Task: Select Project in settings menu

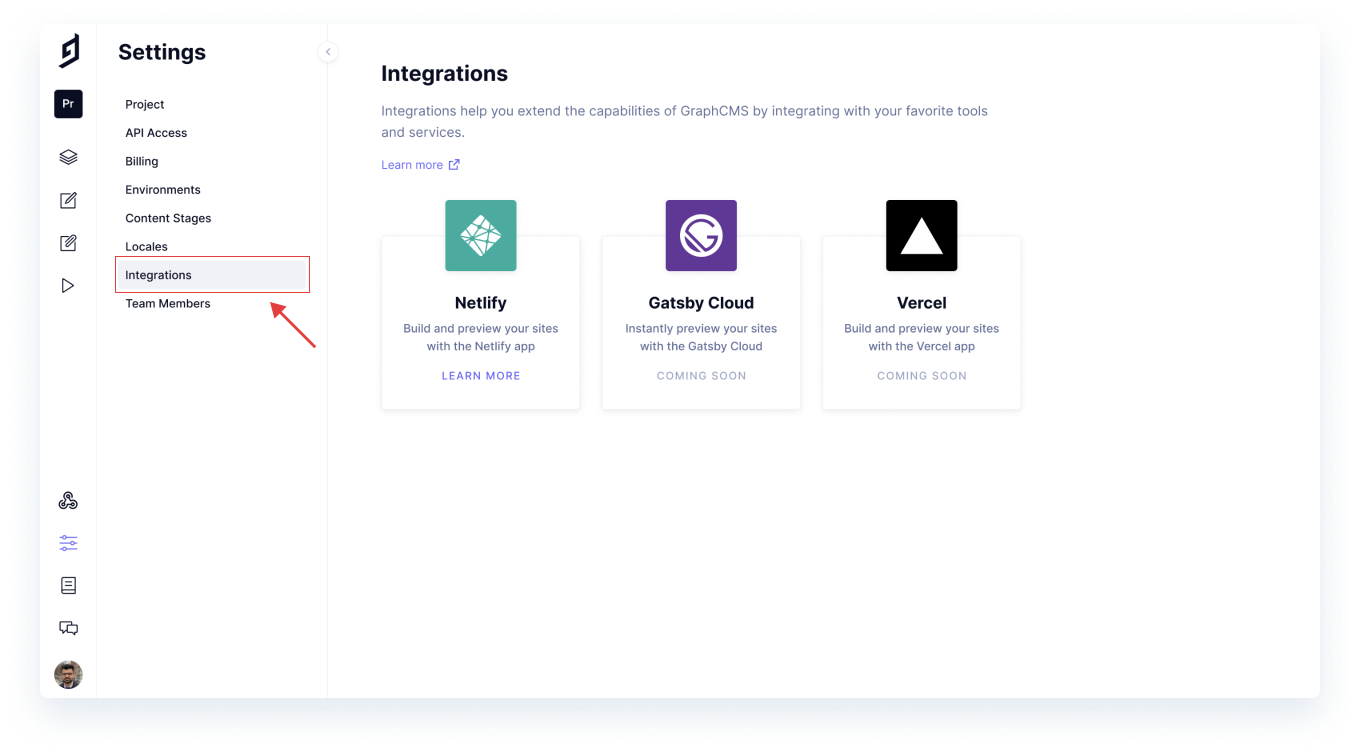Action: coord(145,104)
